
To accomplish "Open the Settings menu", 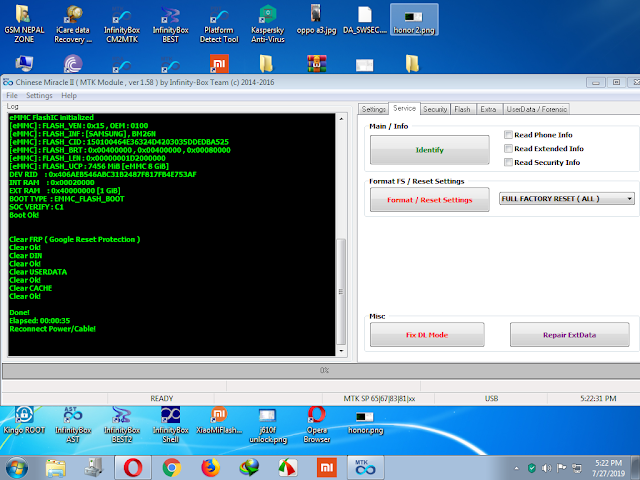I will (39, 96).
